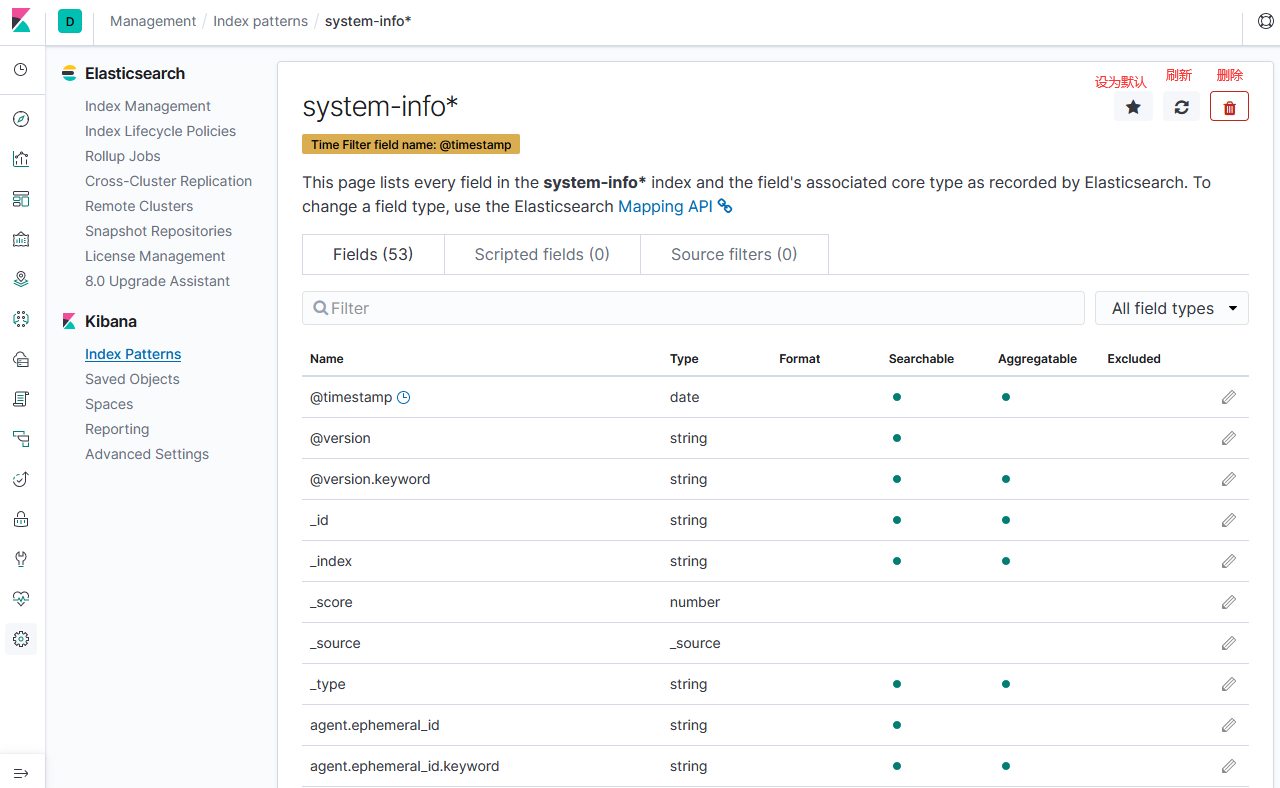
Task: Navigate to Saved Objects
Action: [x=132, y=379]
